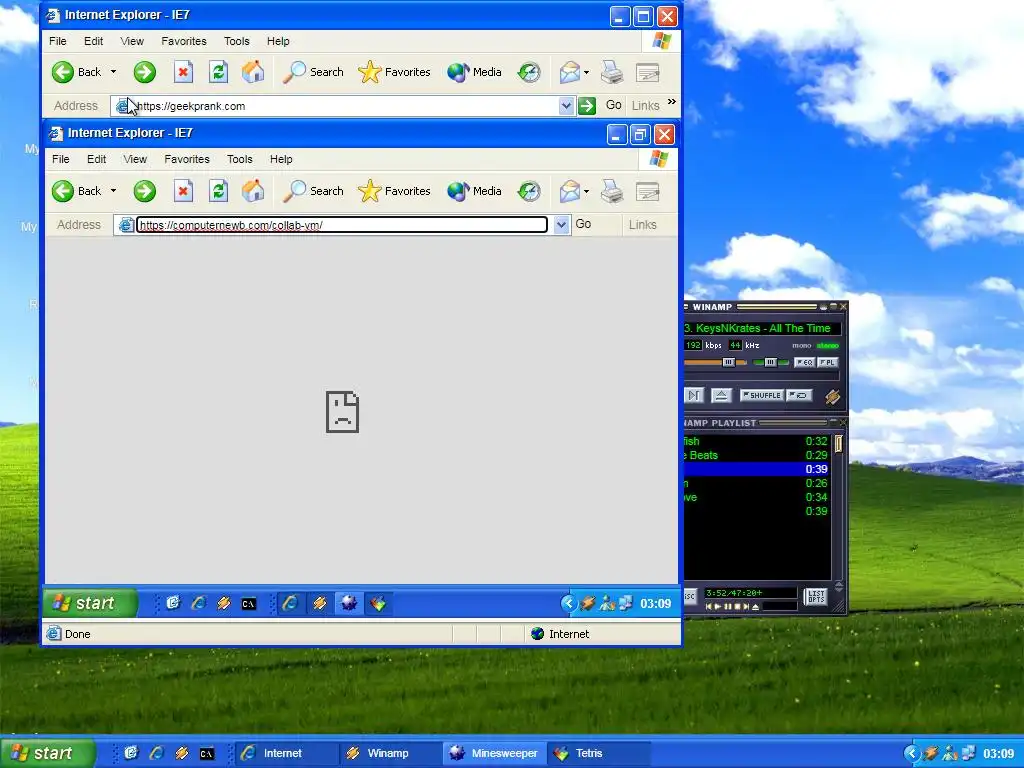Click Refresh icon in collab-vm window toolbar
The height and width of the screenshot is (768, 1024).
[218, 191]
